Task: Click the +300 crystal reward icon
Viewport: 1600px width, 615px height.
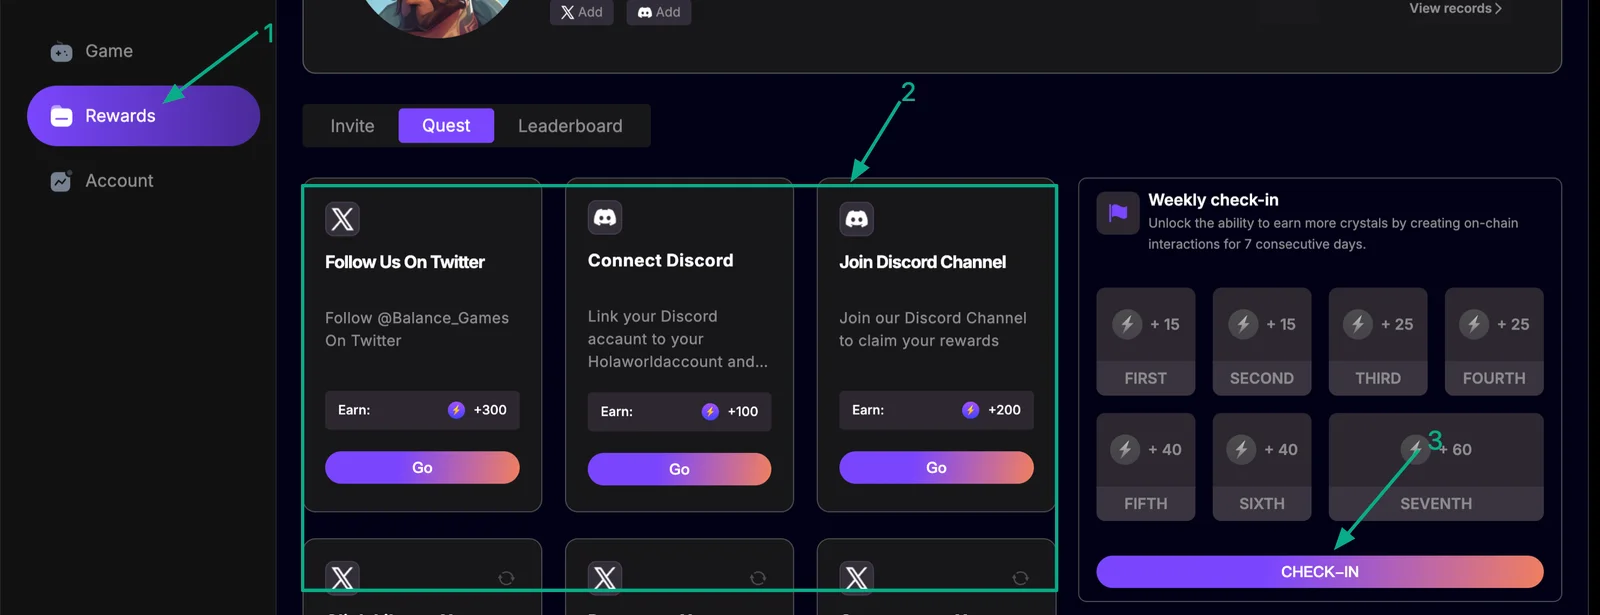Action: click(x=456, y=410)
